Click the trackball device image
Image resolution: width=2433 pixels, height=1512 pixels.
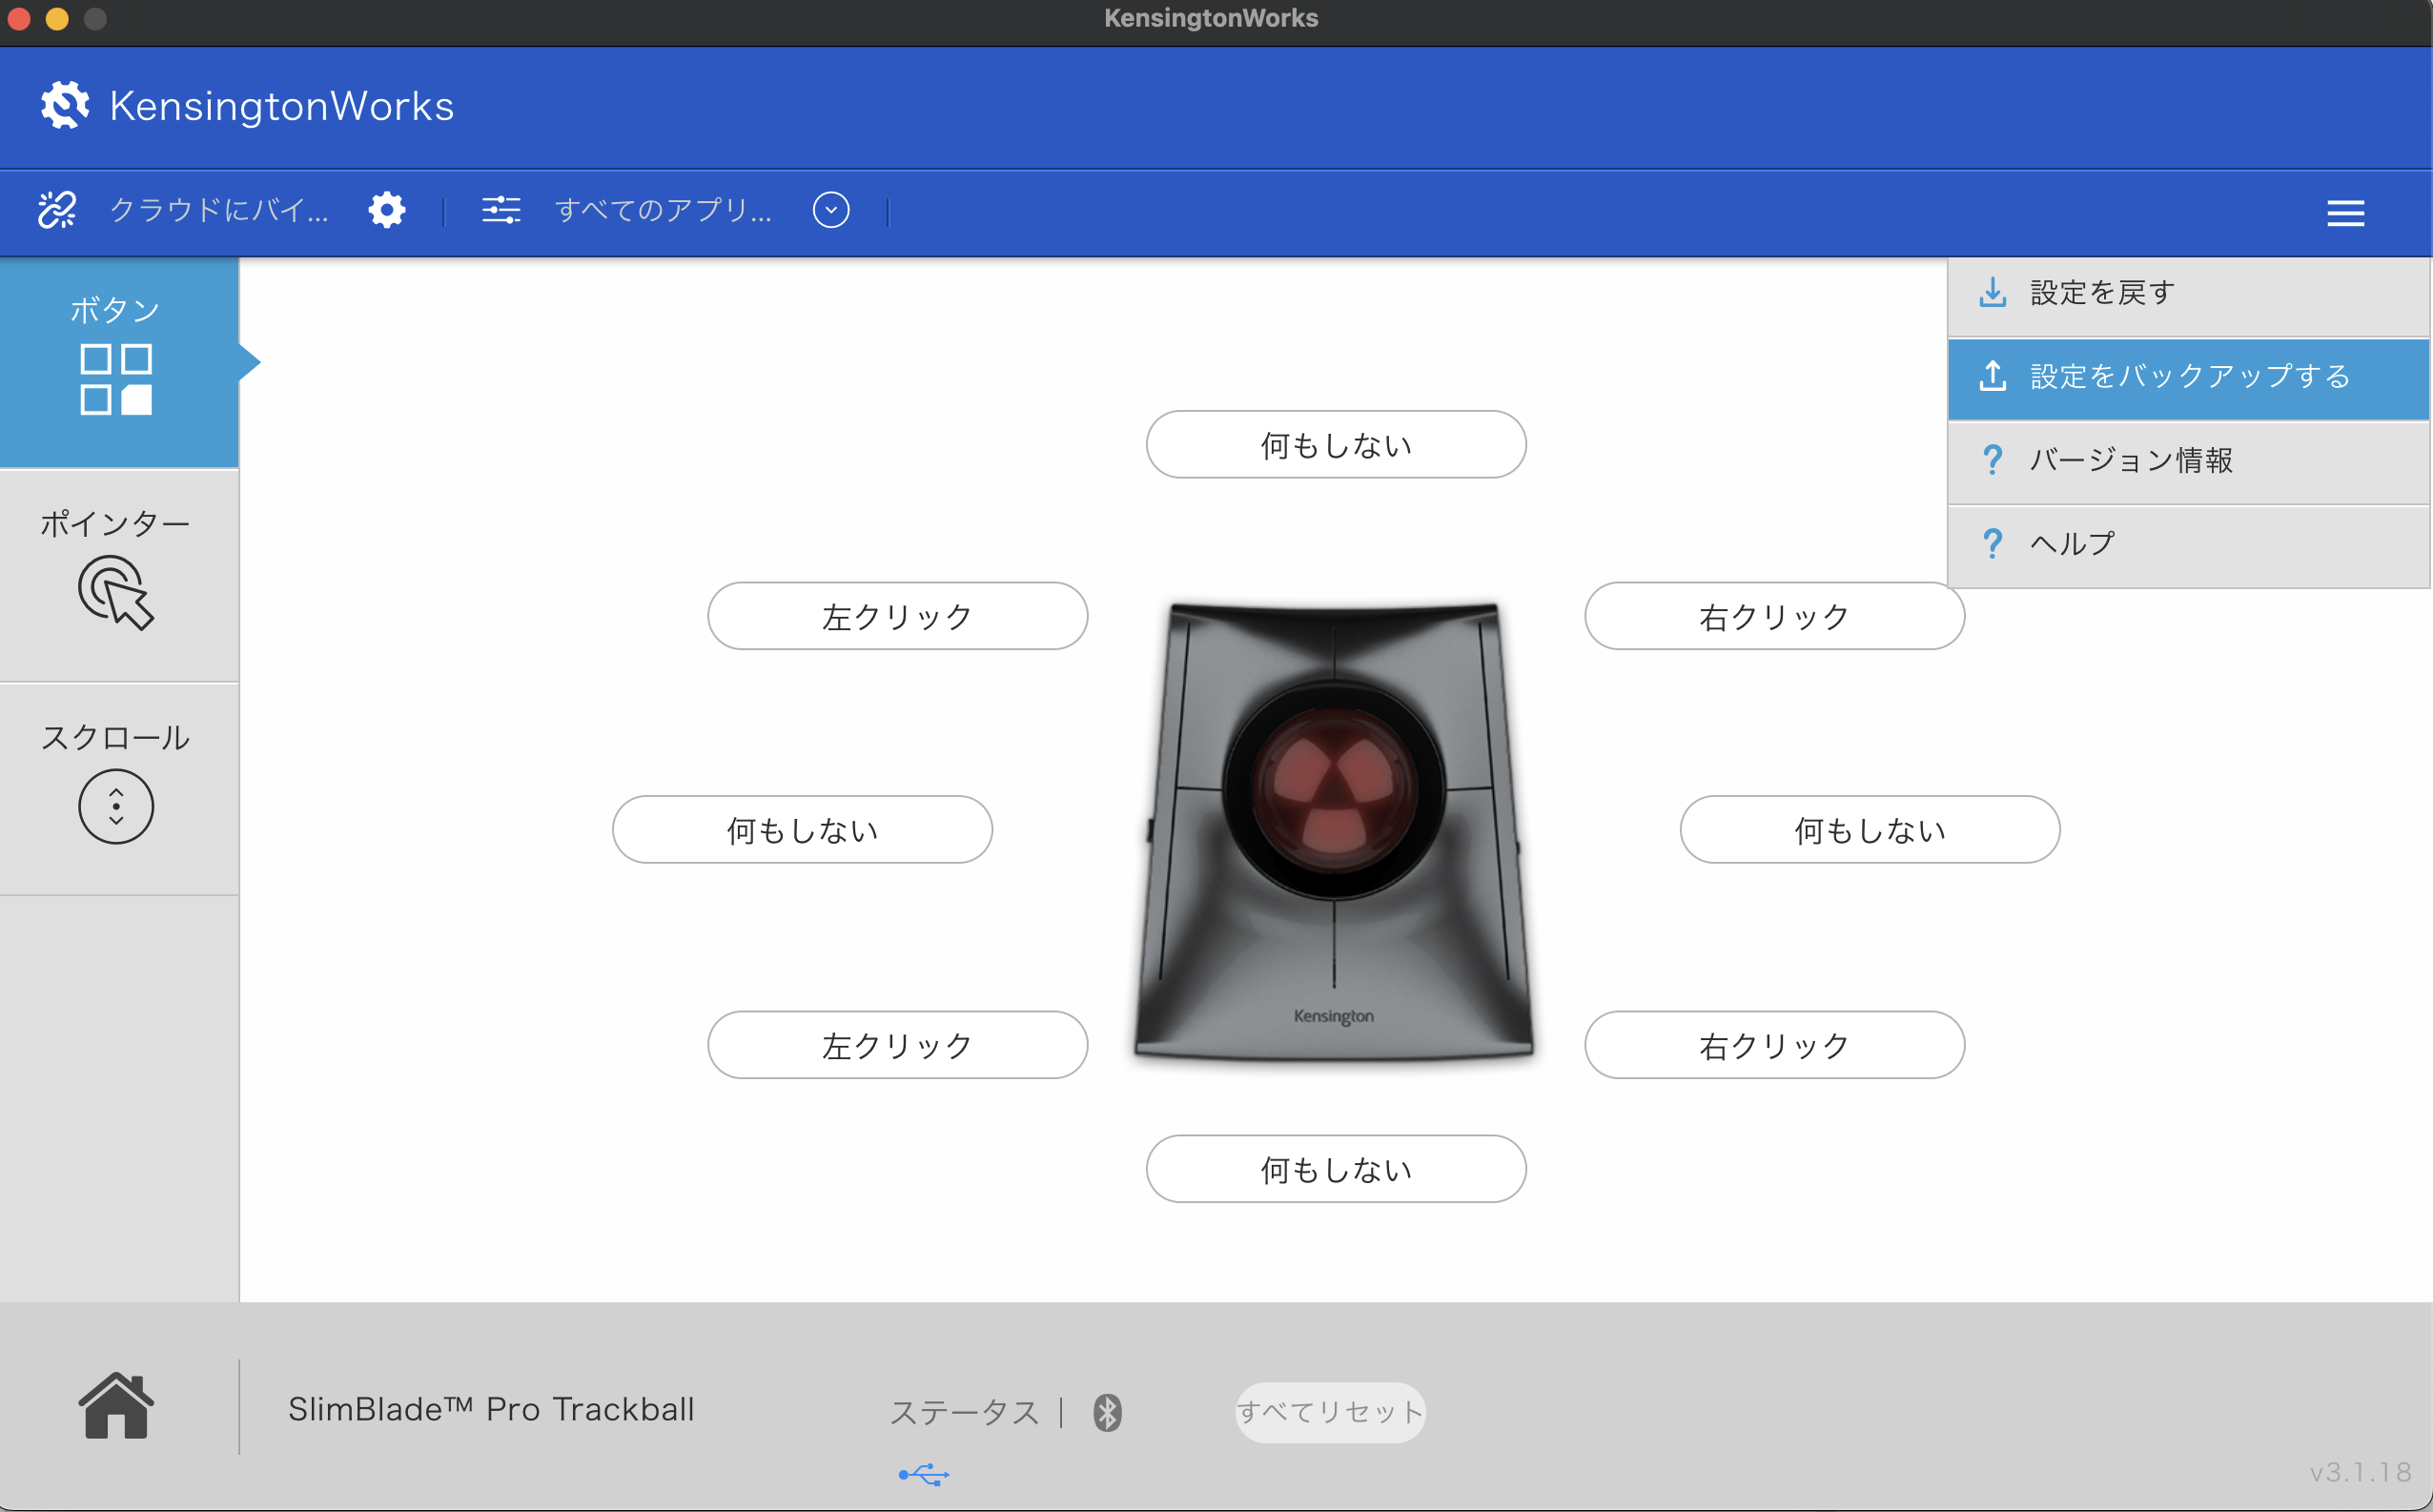tap(1334, 830)
